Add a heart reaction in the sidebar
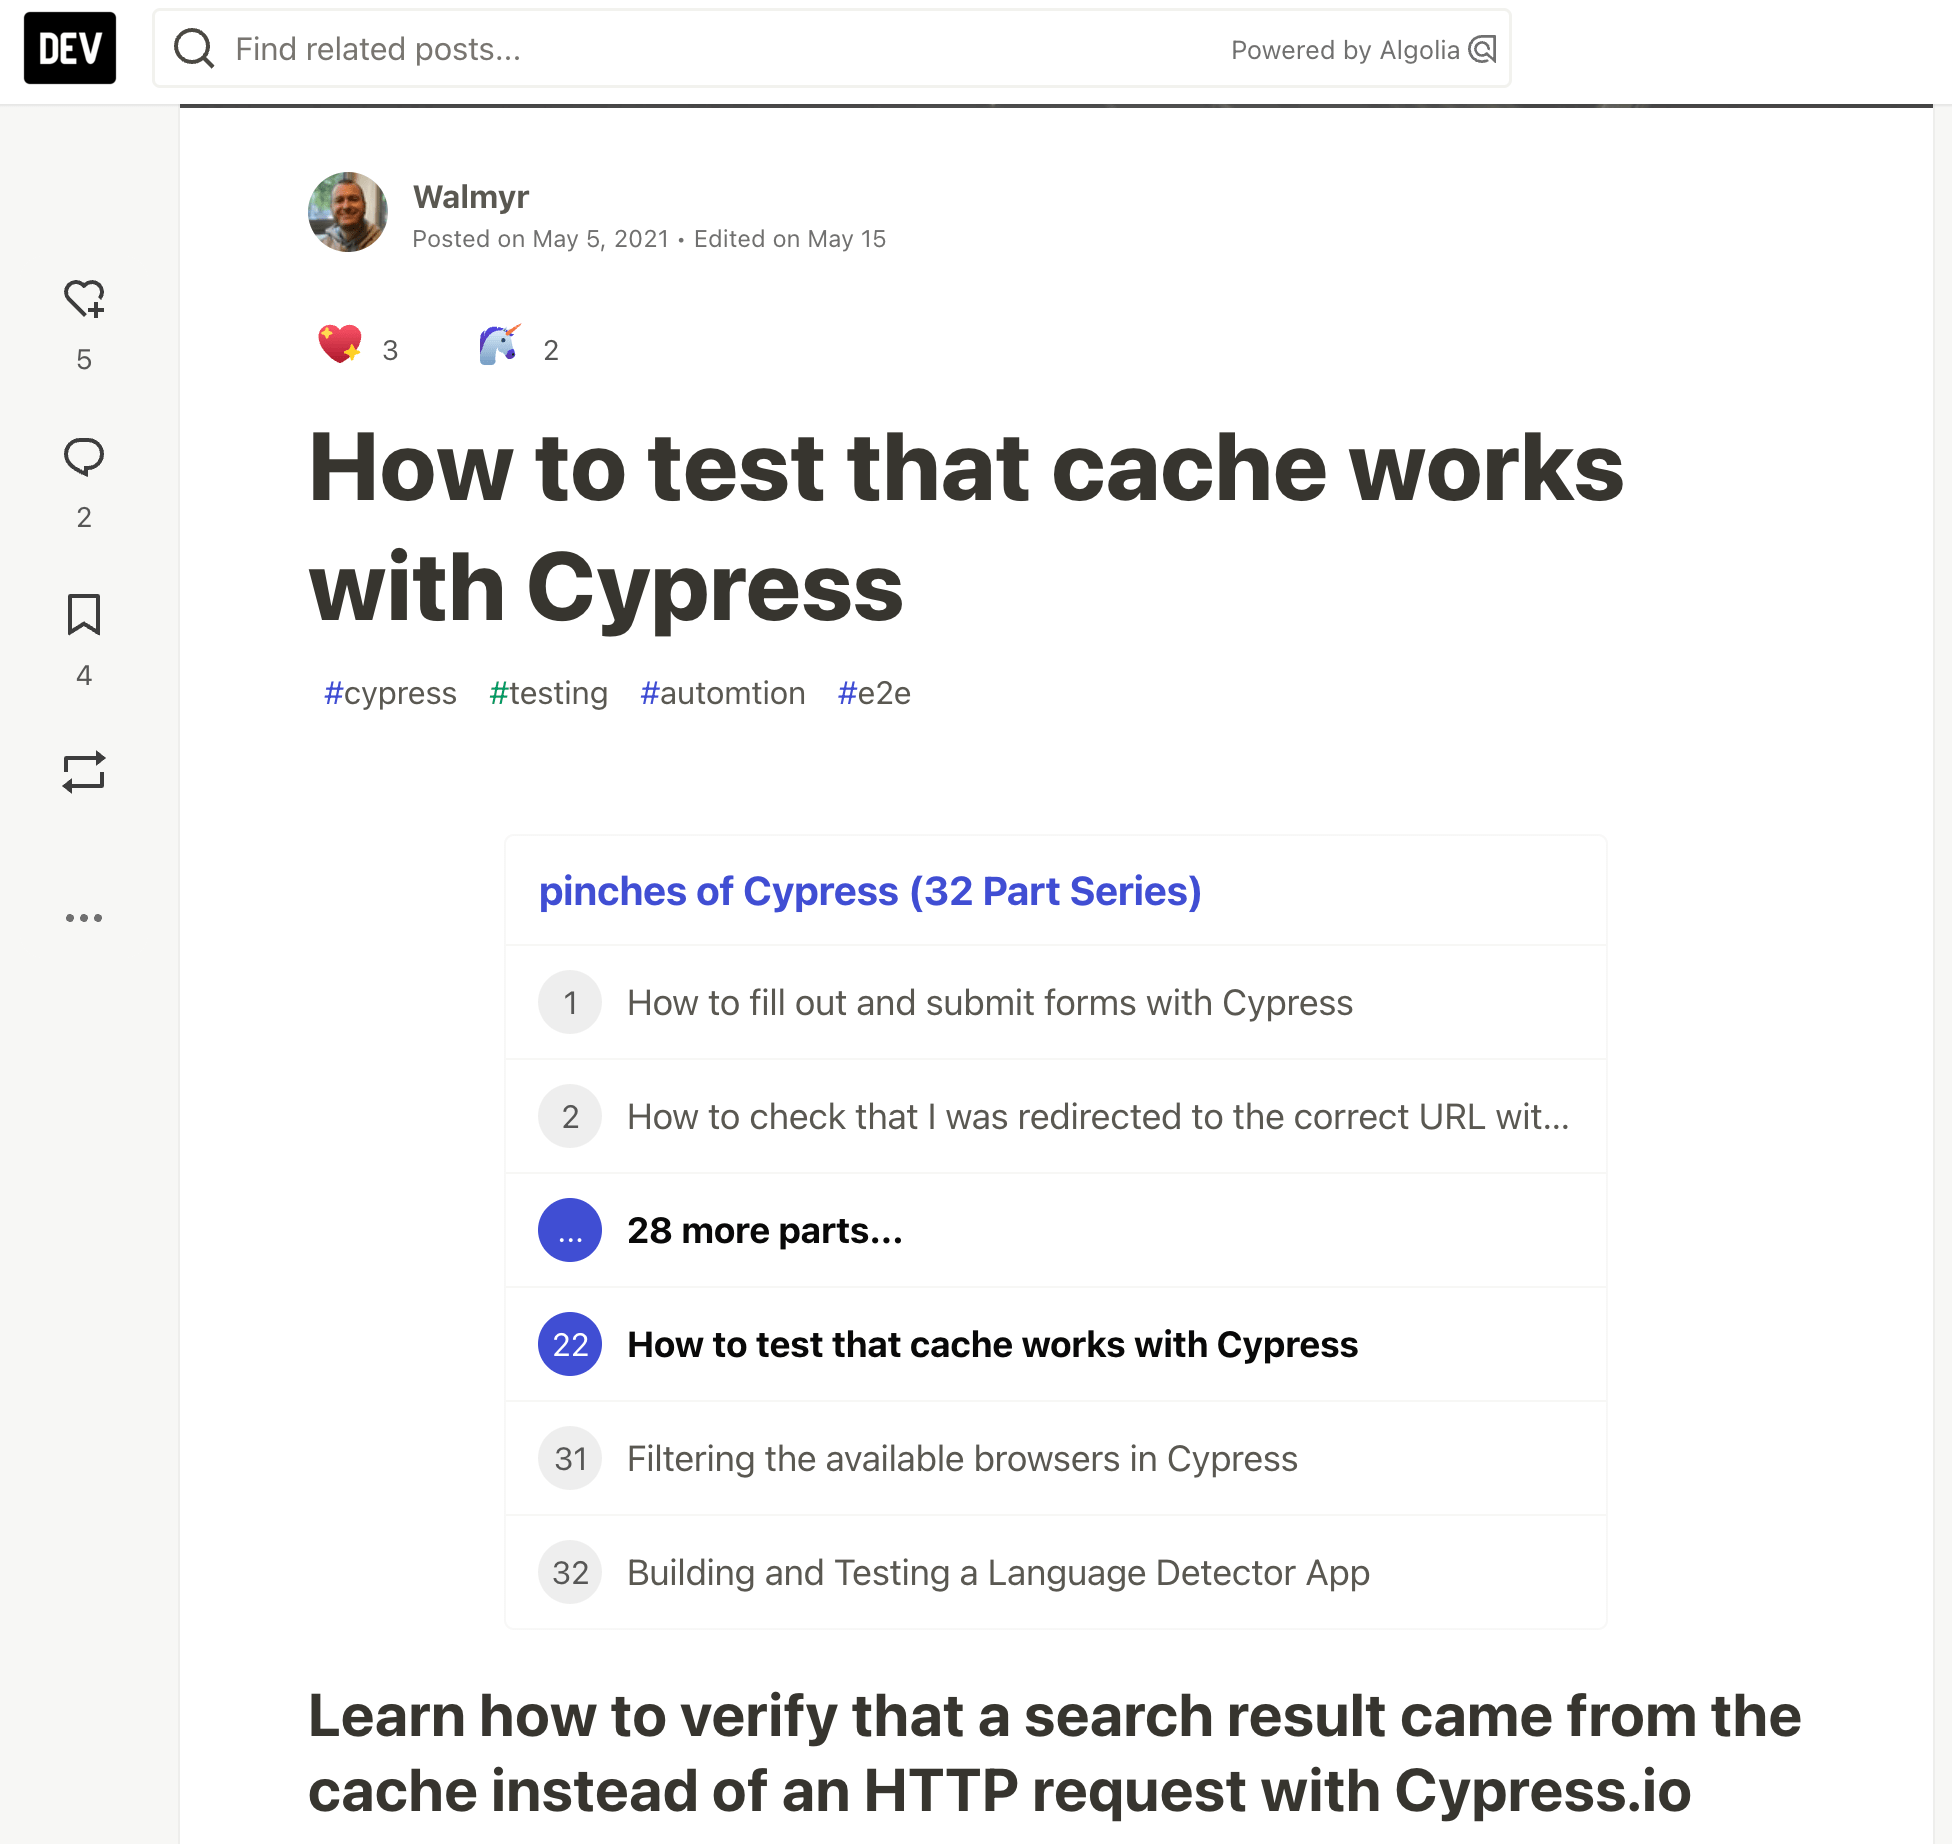 [84, 298]
